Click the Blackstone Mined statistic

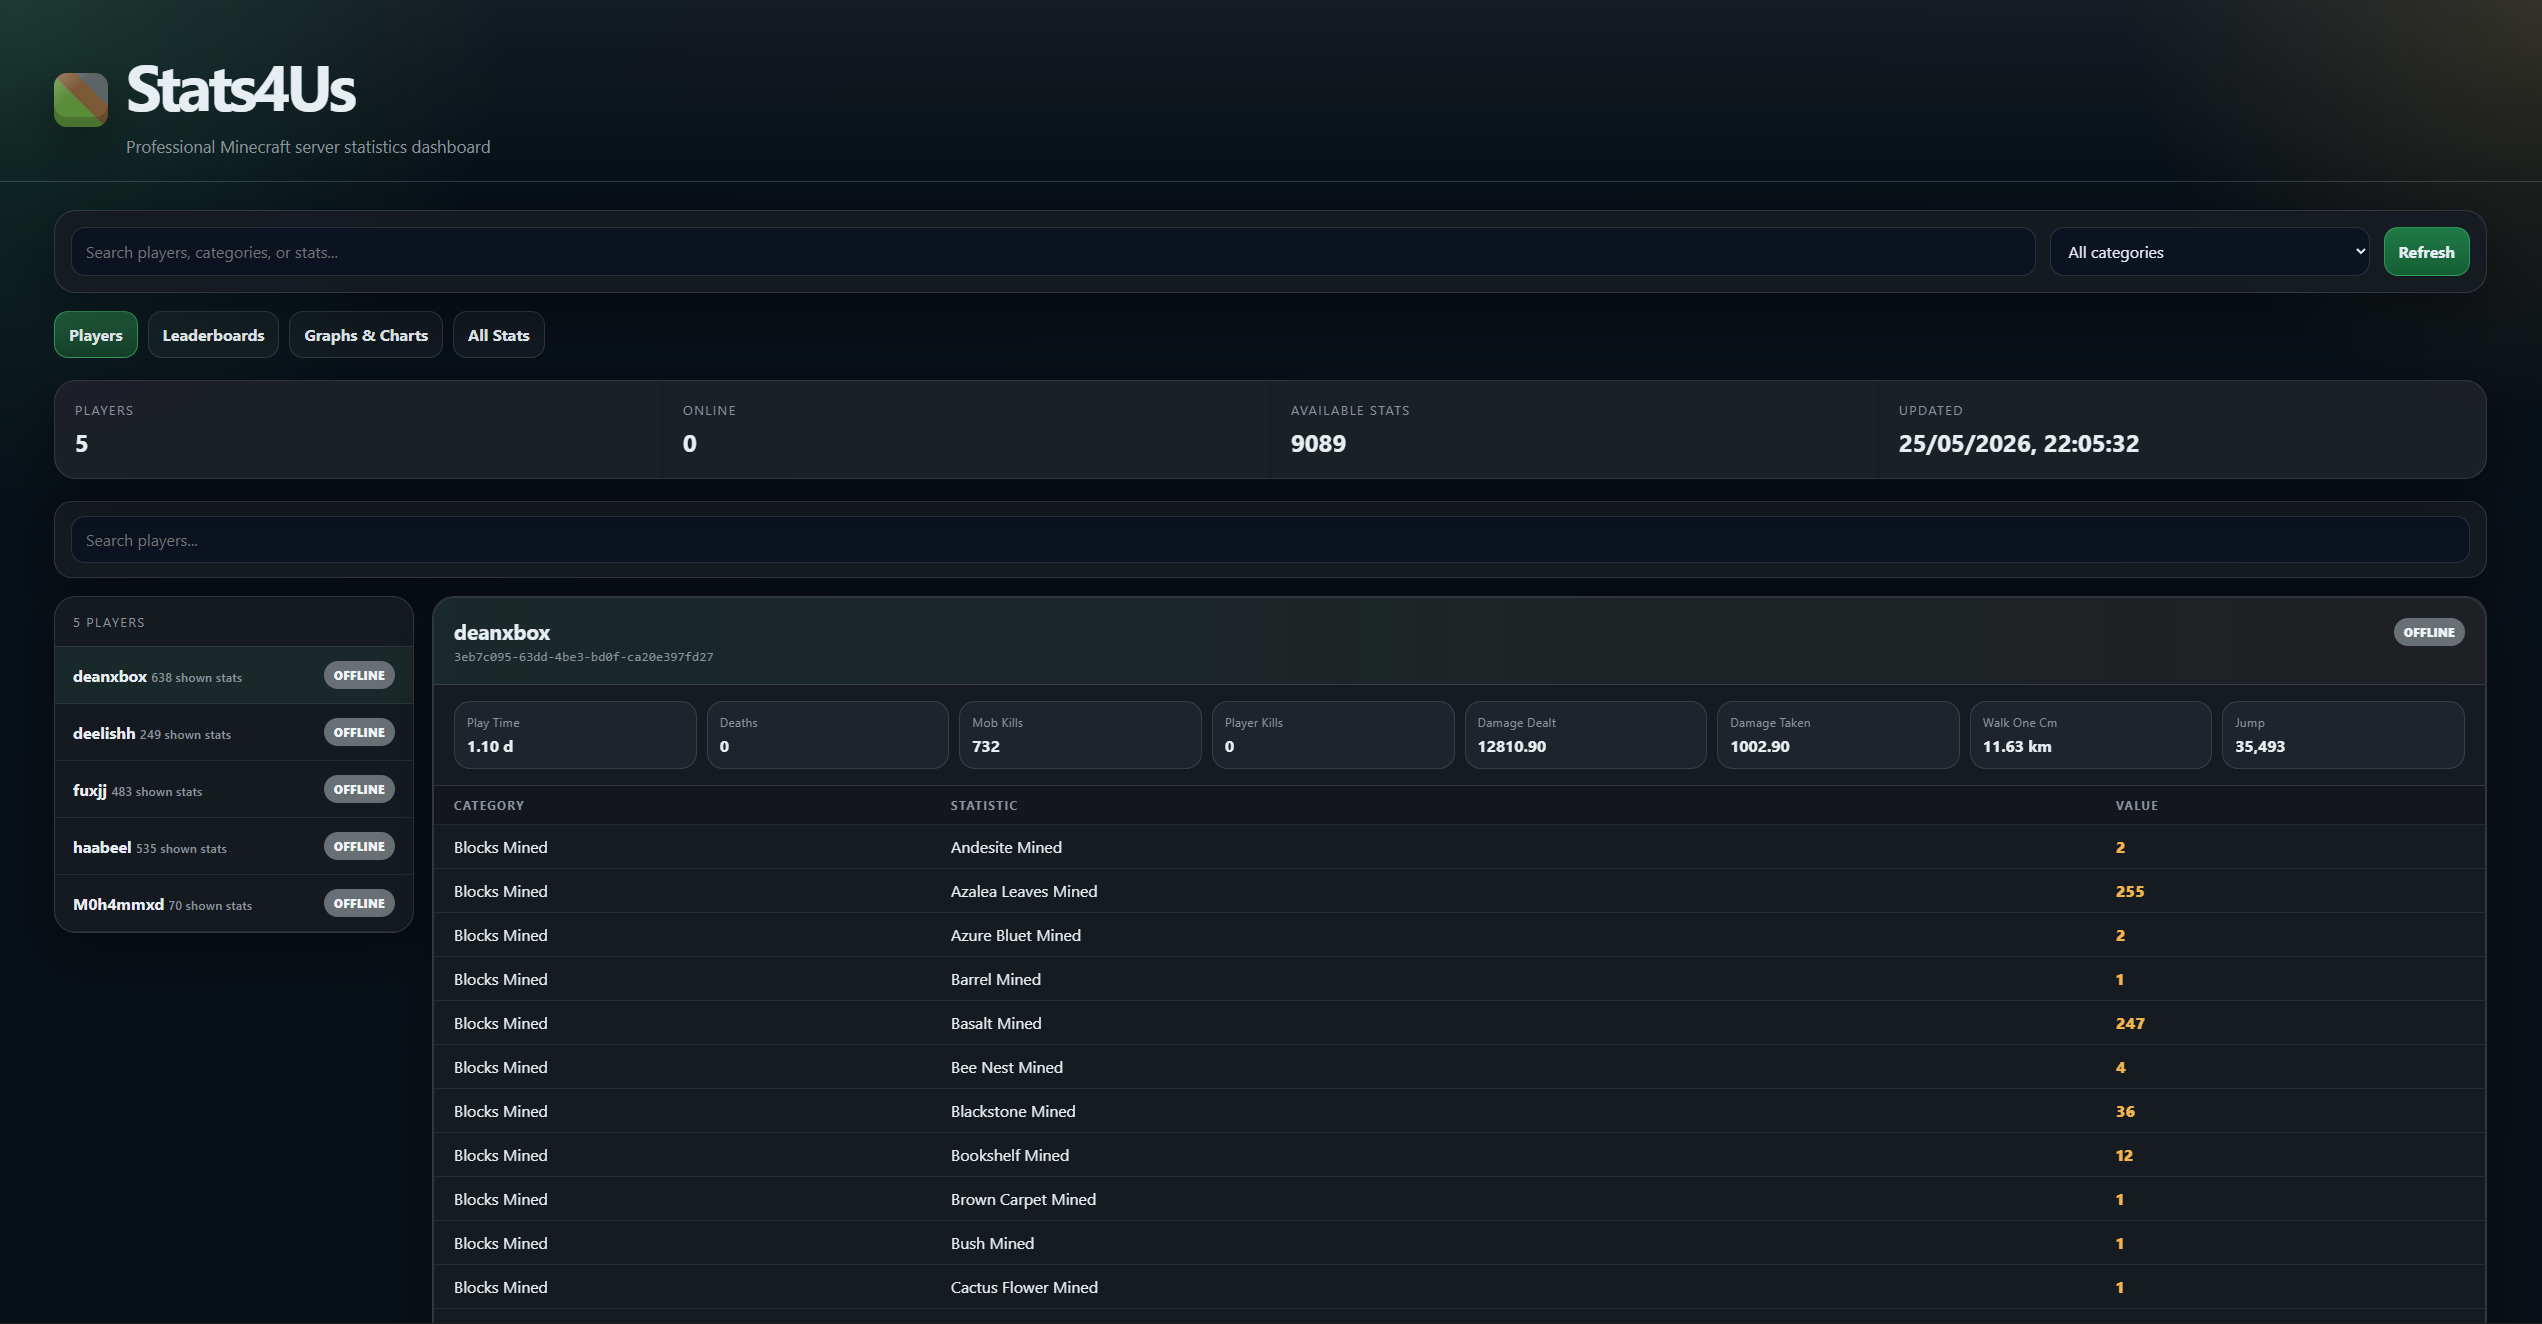pyautogui.click(x=1013, y=1111)
